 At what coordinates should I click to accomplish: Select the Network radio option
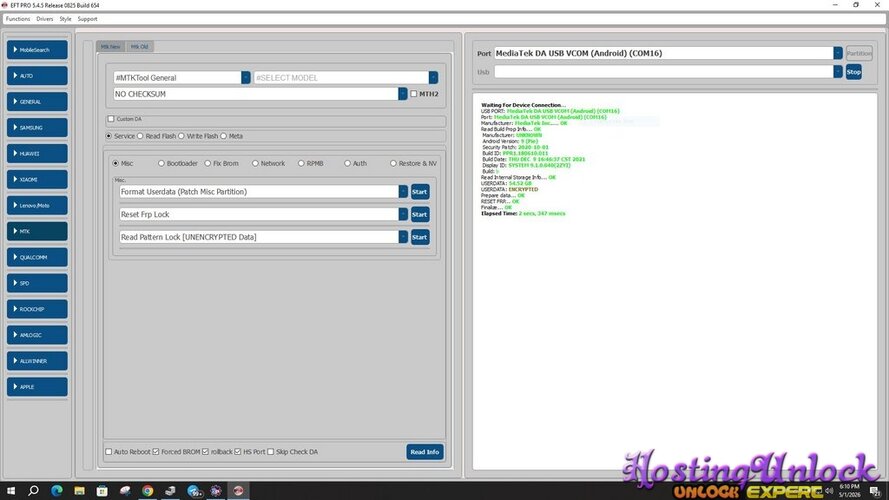pos(256,163)
